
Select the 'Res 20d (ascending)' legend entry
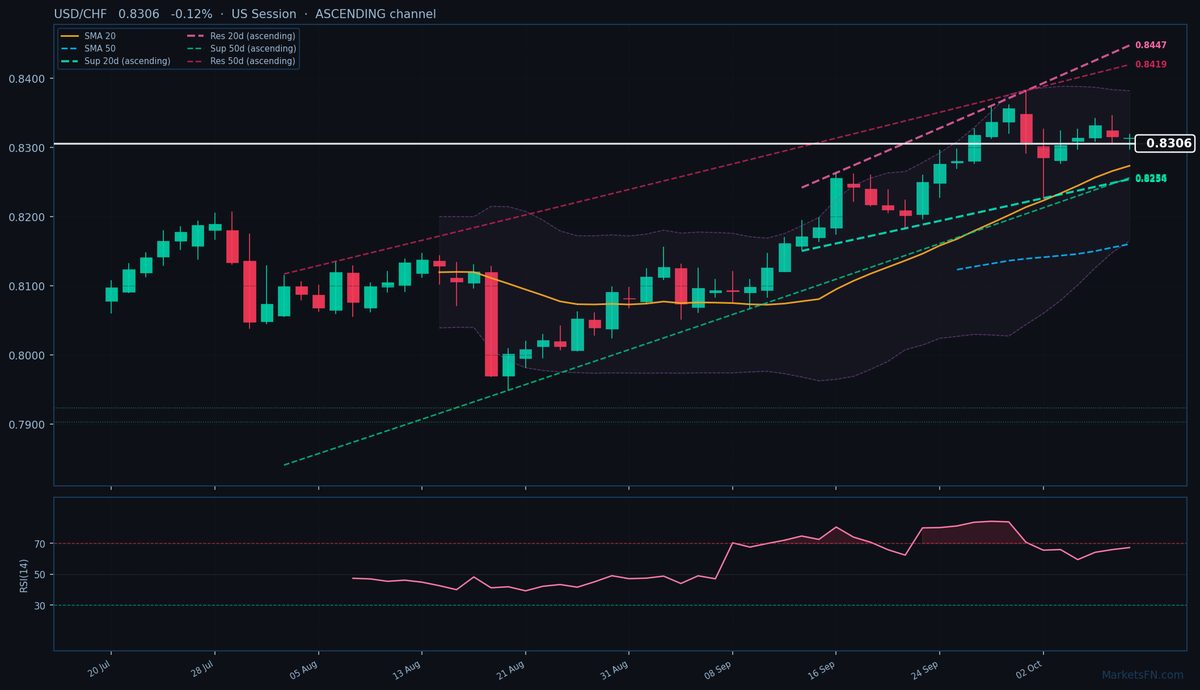[x=241, y=36]
